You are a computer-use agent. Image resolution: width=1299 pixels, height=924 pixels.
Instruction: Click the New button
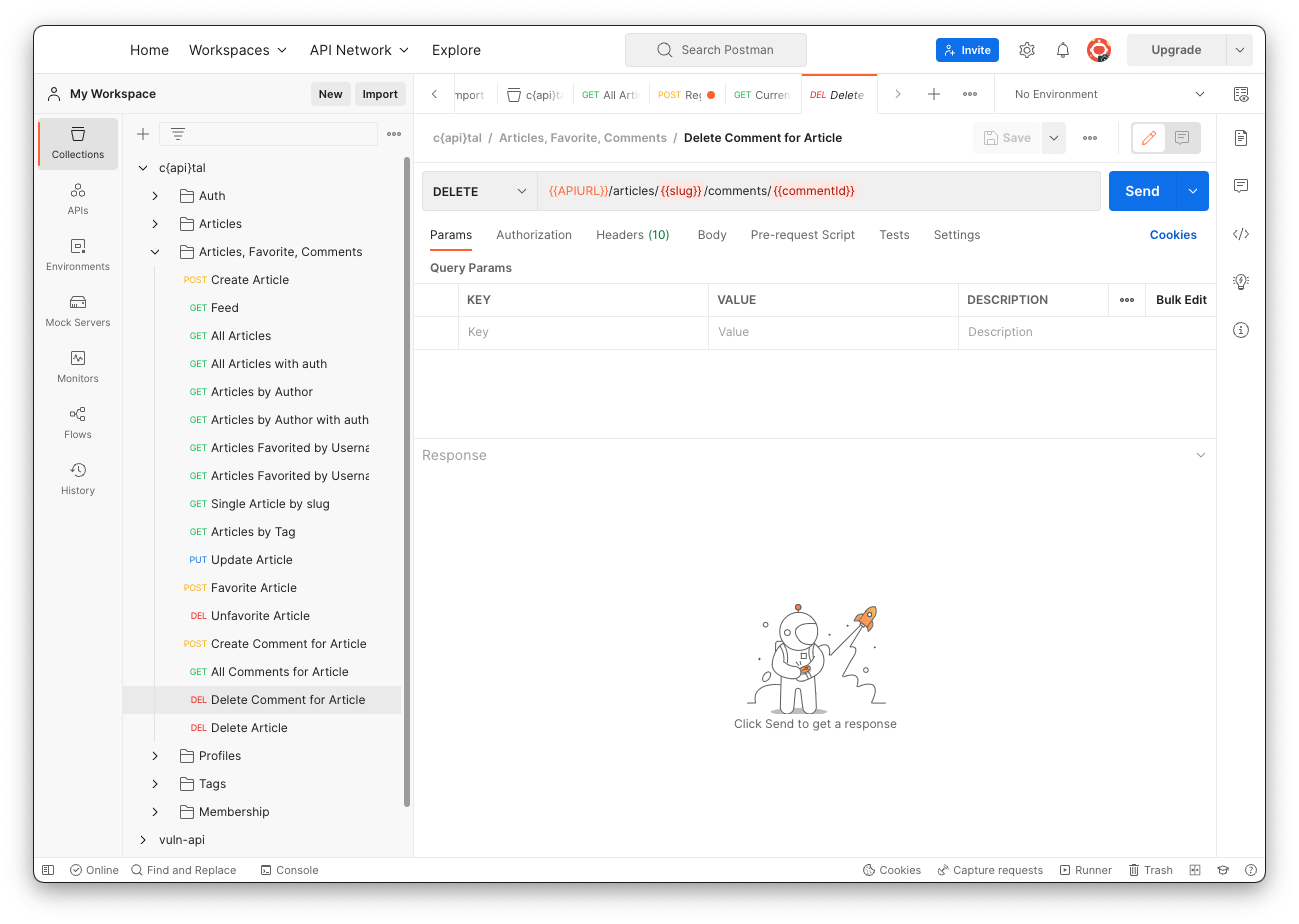tap(330, 94)
